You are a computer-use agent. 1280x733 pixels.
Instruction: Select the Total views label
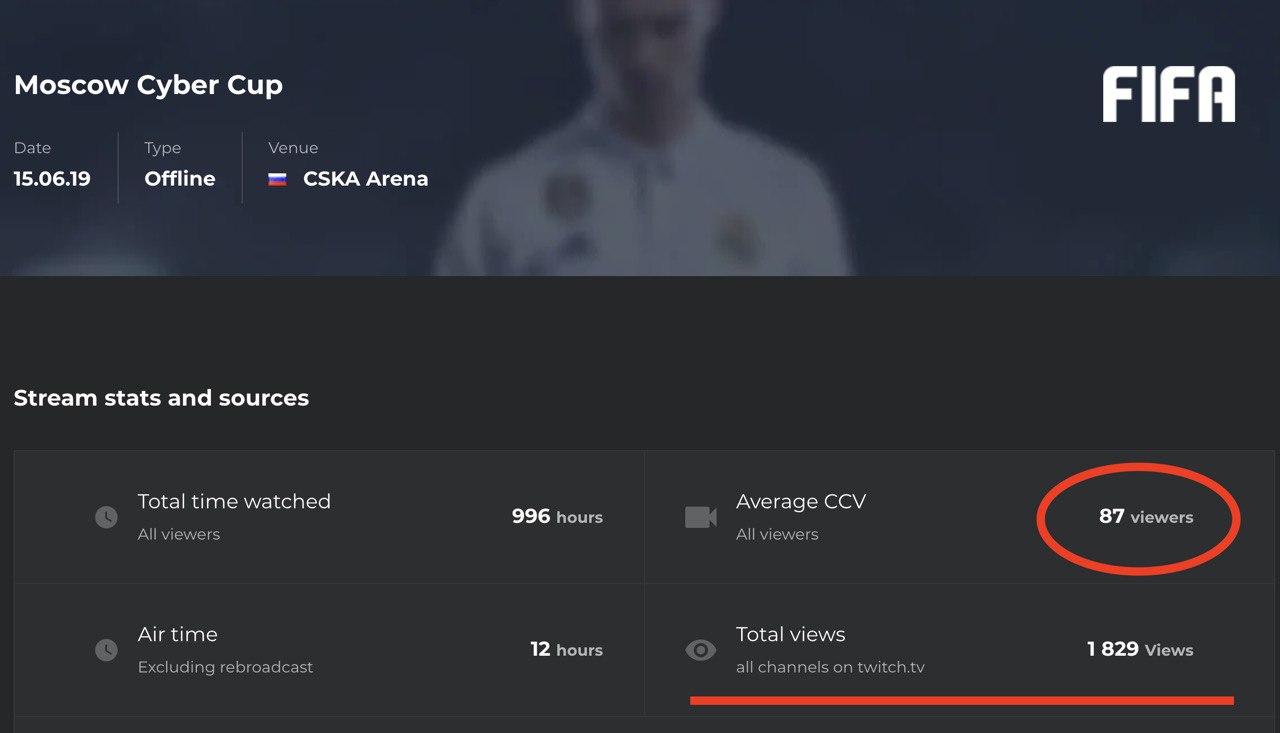790,635
